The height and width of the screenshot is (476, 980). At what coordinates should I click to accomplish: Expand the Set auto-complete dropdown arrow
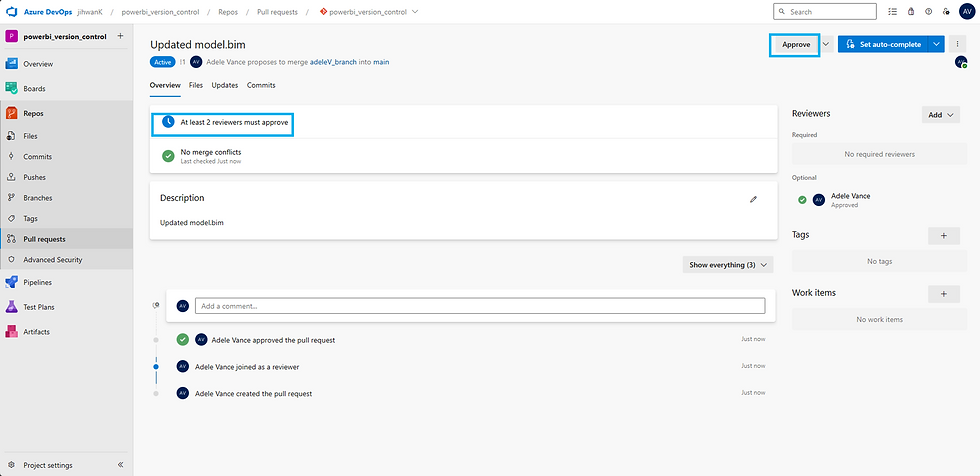point(936,44)
